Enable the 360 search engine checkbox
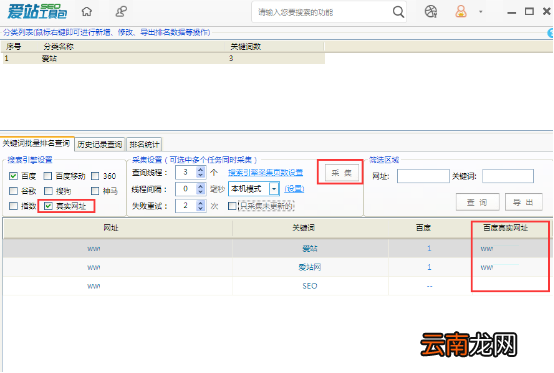Screen dimensions: 554x373 [95, 176]
